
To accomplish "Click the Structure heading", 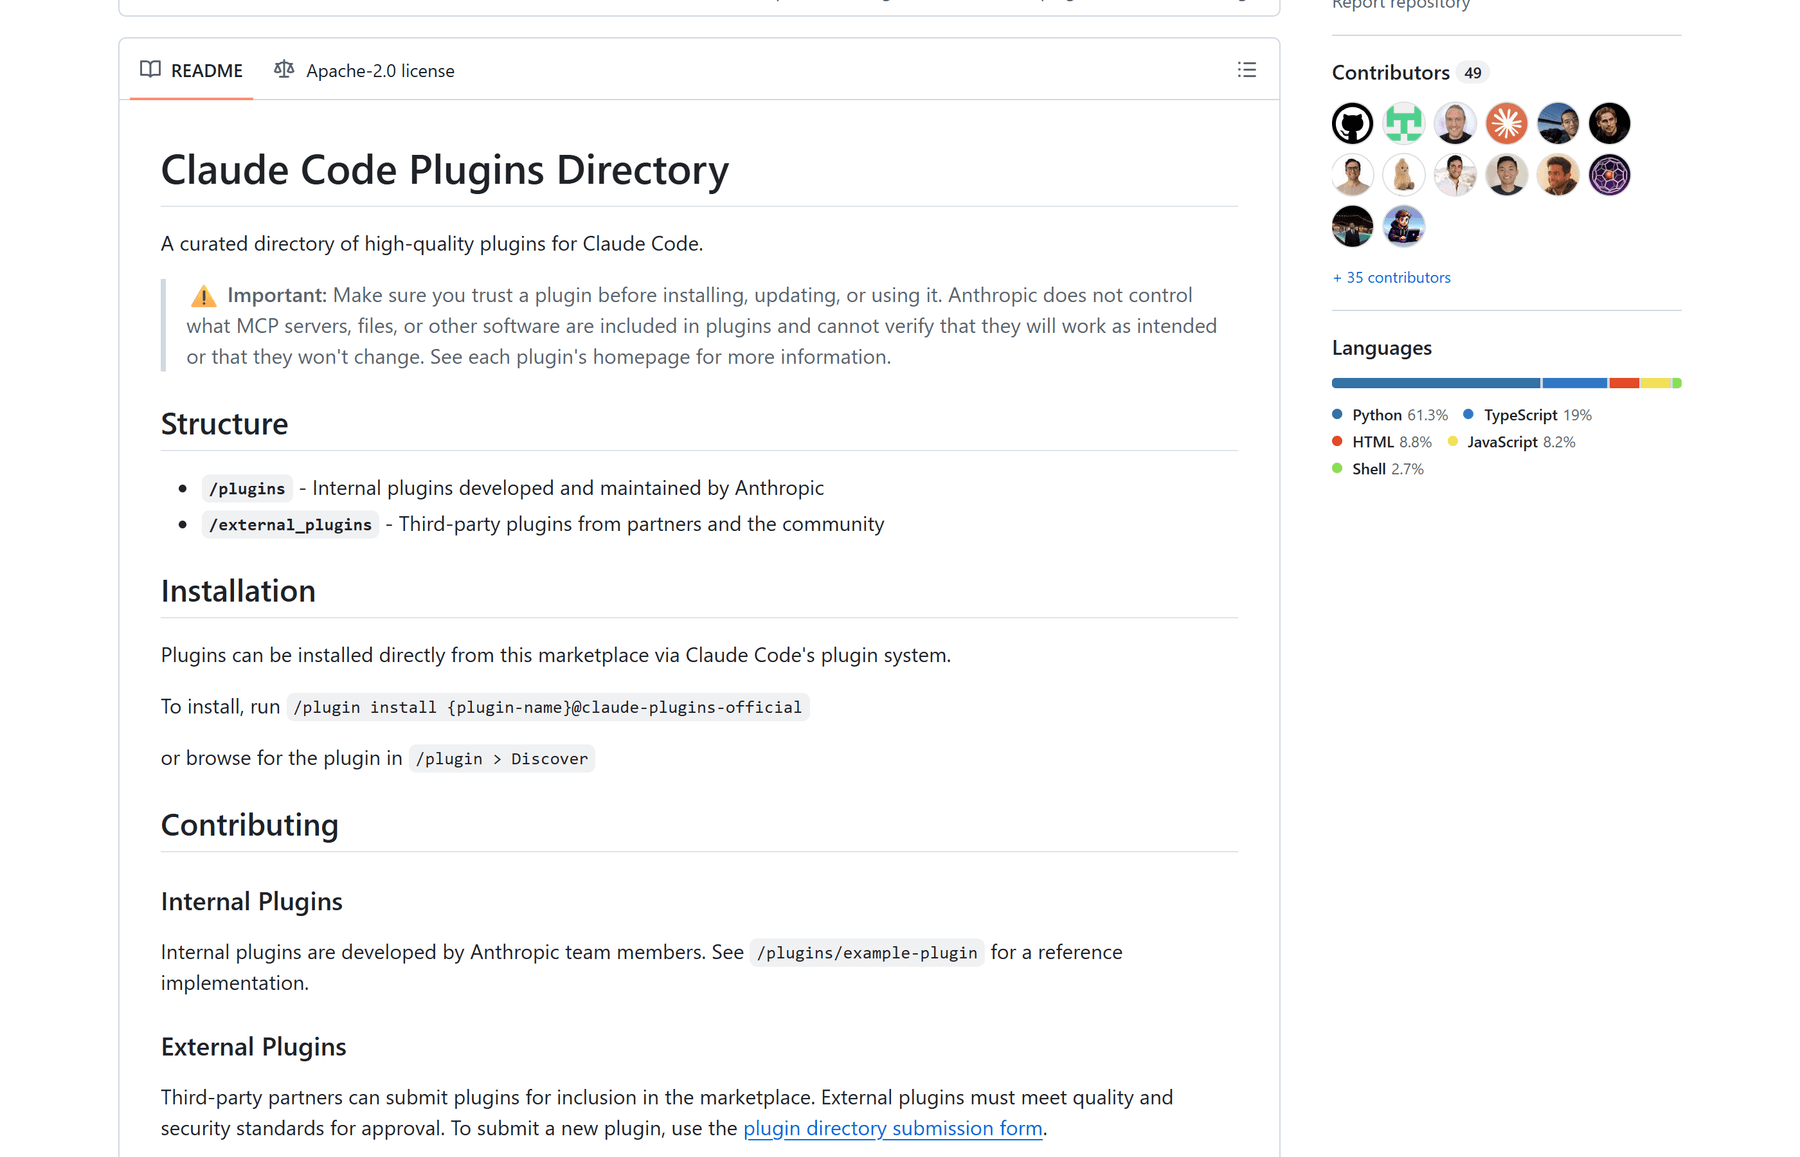I will click(x=224, y=423).
